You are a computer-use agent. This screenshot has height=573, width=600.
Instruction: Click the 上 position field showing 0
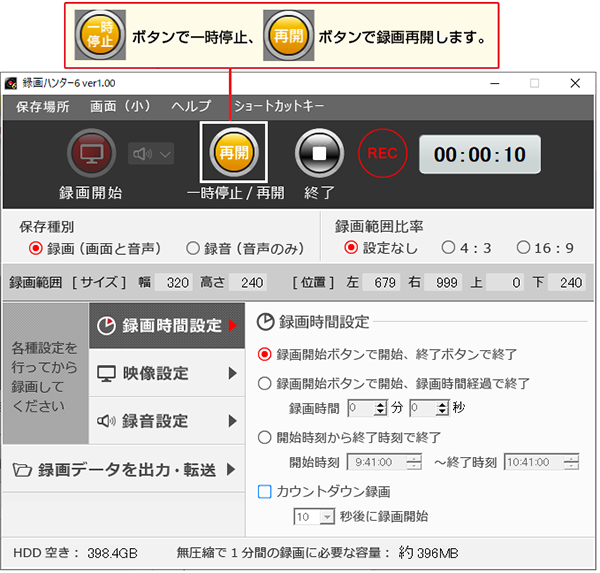click(x=505, y=283)
